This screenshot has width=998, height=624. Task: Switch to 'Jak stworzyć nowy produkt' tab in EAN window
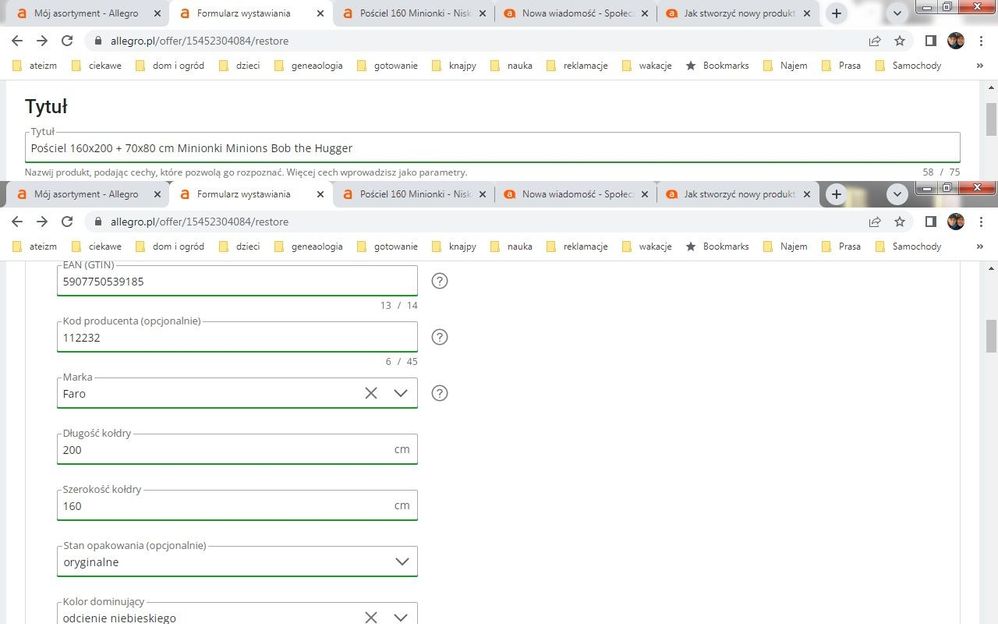[x=738, y=194]
